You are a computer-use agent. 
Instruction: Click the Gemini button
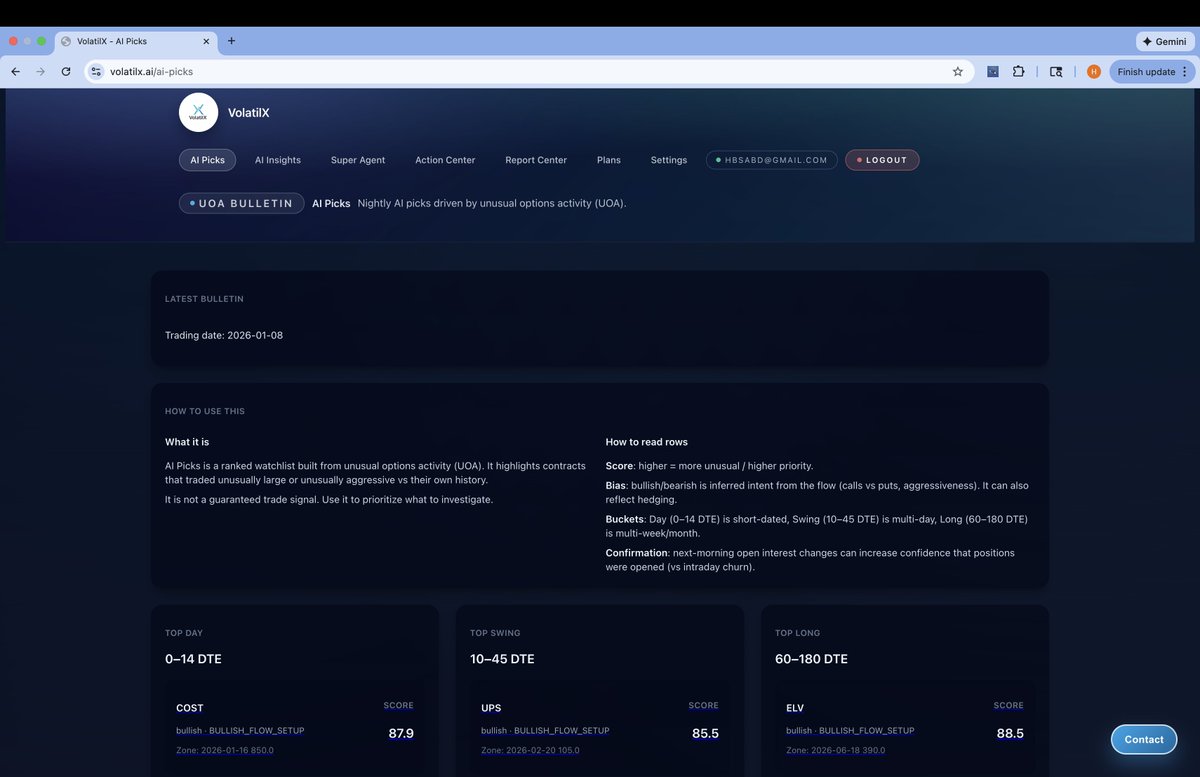tap(1164, 42)
